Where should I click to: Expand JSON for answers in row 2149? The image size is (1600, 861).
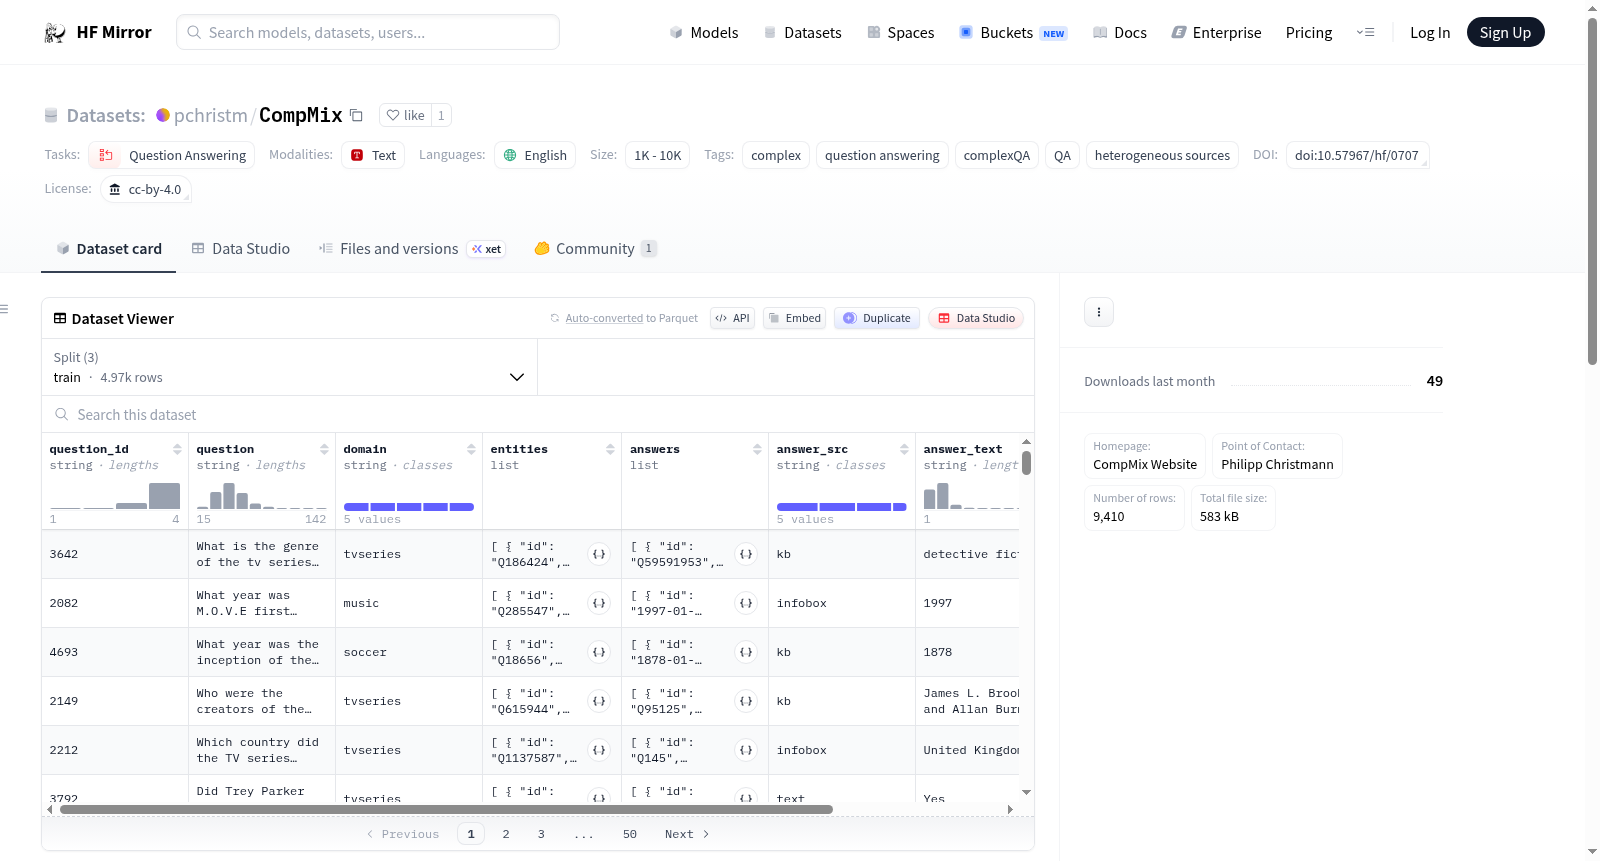point(746,701)
